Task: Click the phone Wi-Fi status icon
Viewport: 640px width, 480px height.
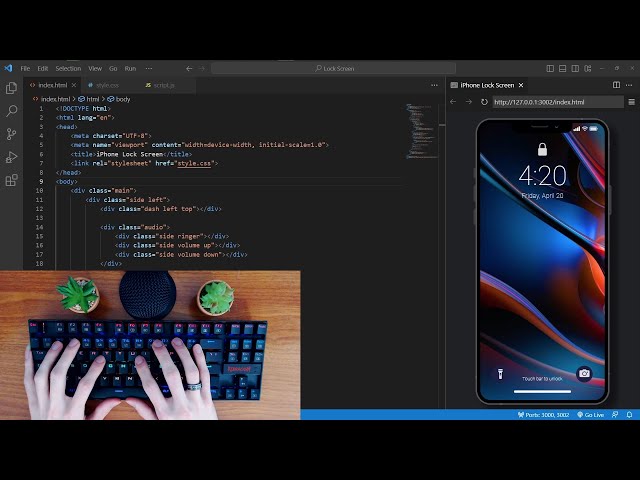Action: [584, 129]
